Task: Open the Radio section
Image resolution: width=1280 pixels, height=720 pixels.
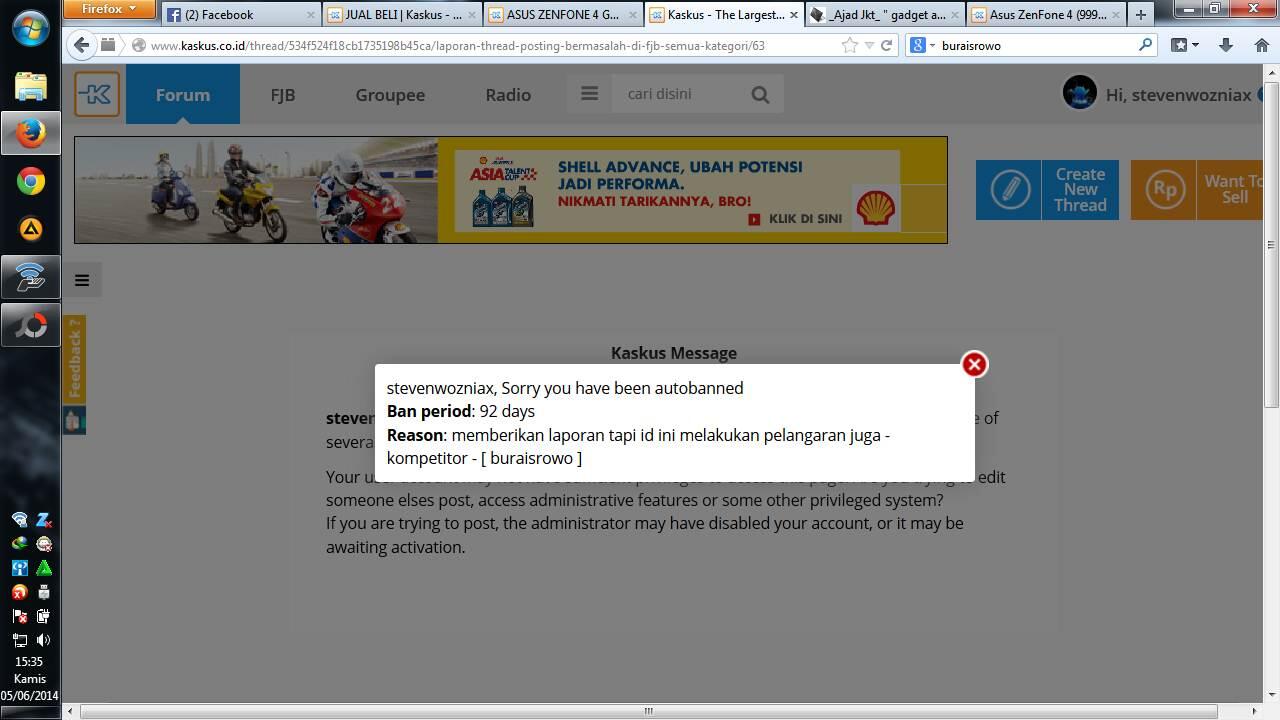Action: (508, 94)
